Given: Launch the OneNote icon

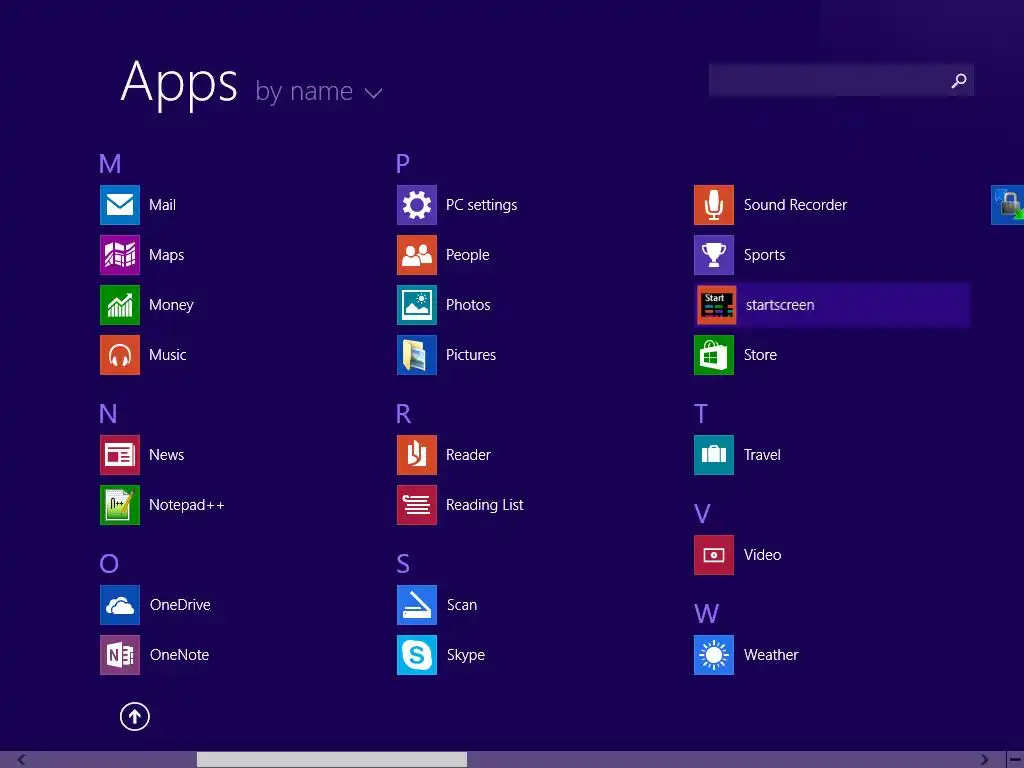Looking at the screenshot, I should coord(120,654).
